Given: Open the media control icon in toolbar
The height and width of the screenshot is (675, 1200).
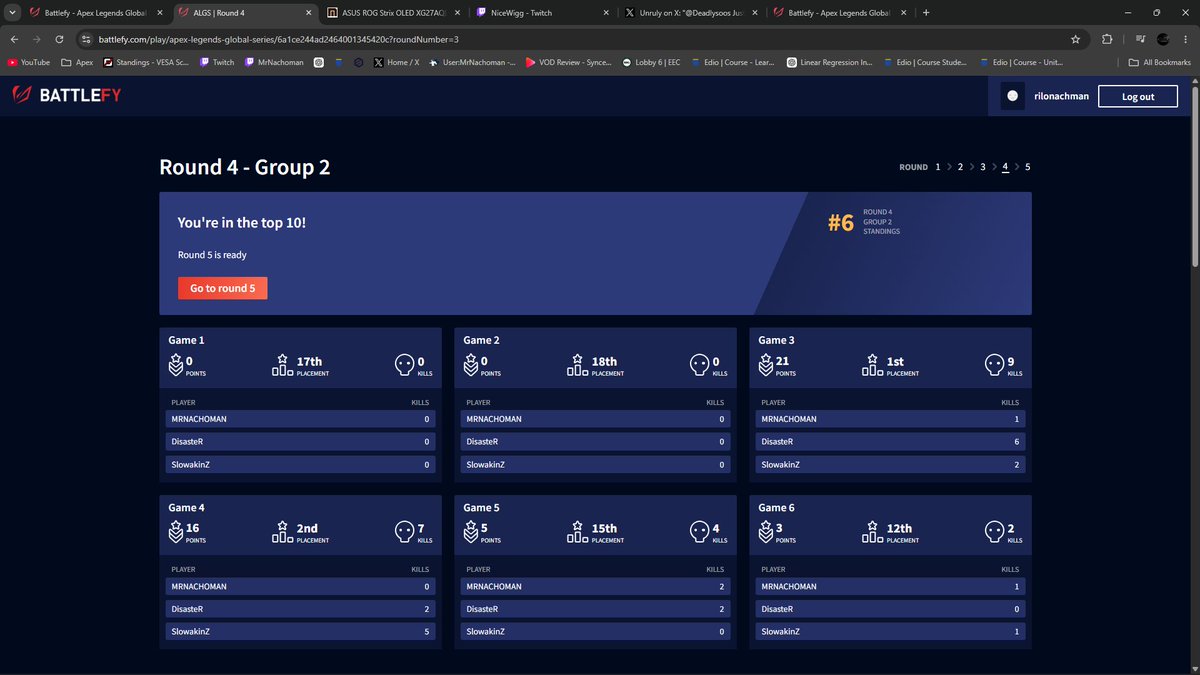Looking at the screenshot, I should (x=1140, y=39).
